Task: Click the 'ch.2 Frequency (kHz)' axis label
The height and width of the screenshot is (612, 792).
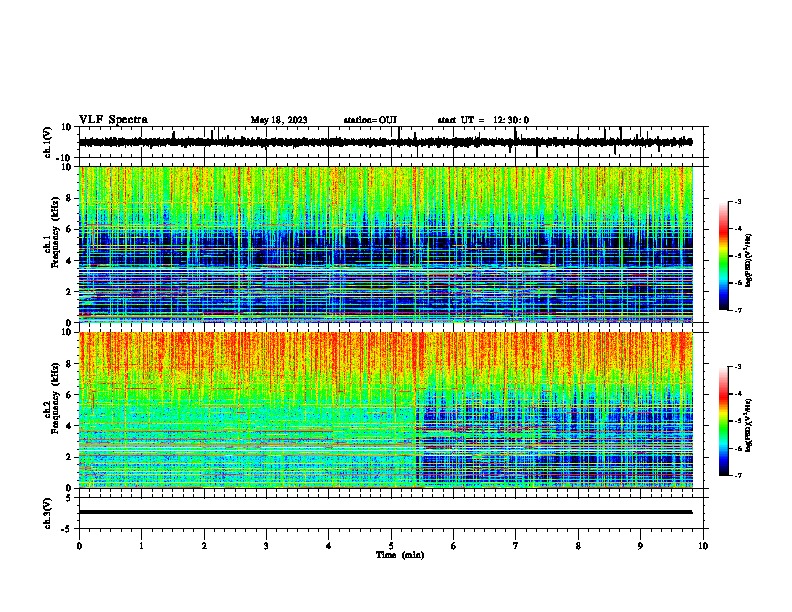Action: 51,398
